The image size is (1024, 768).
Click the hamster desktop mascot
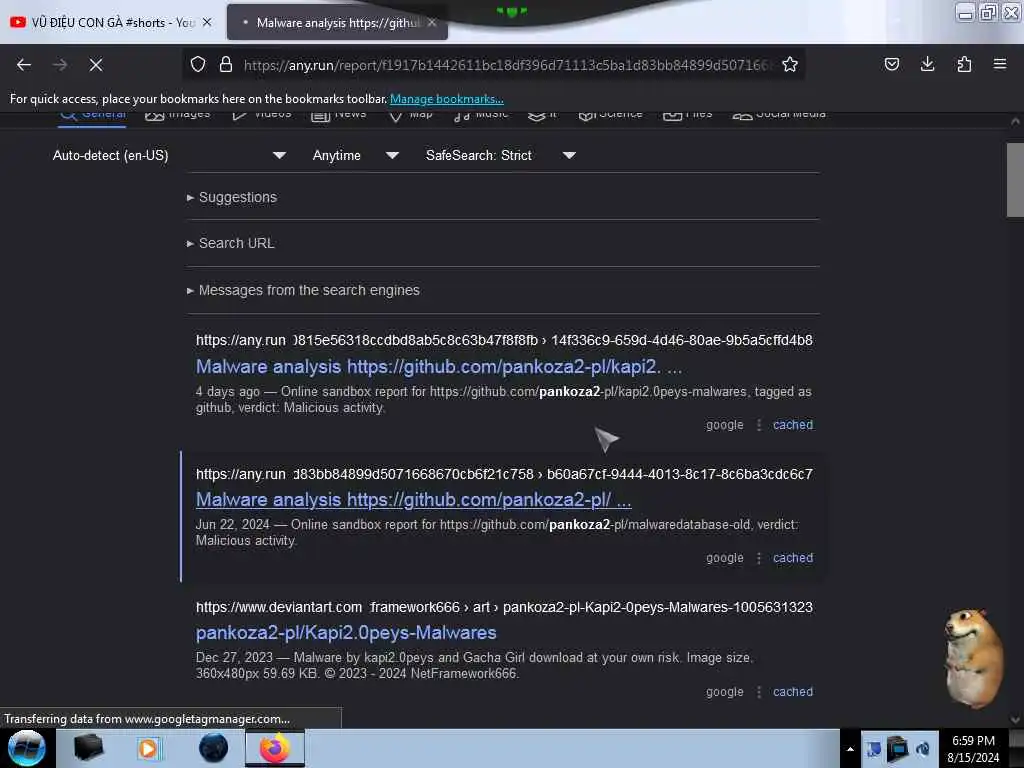click(x=974, y=658)
